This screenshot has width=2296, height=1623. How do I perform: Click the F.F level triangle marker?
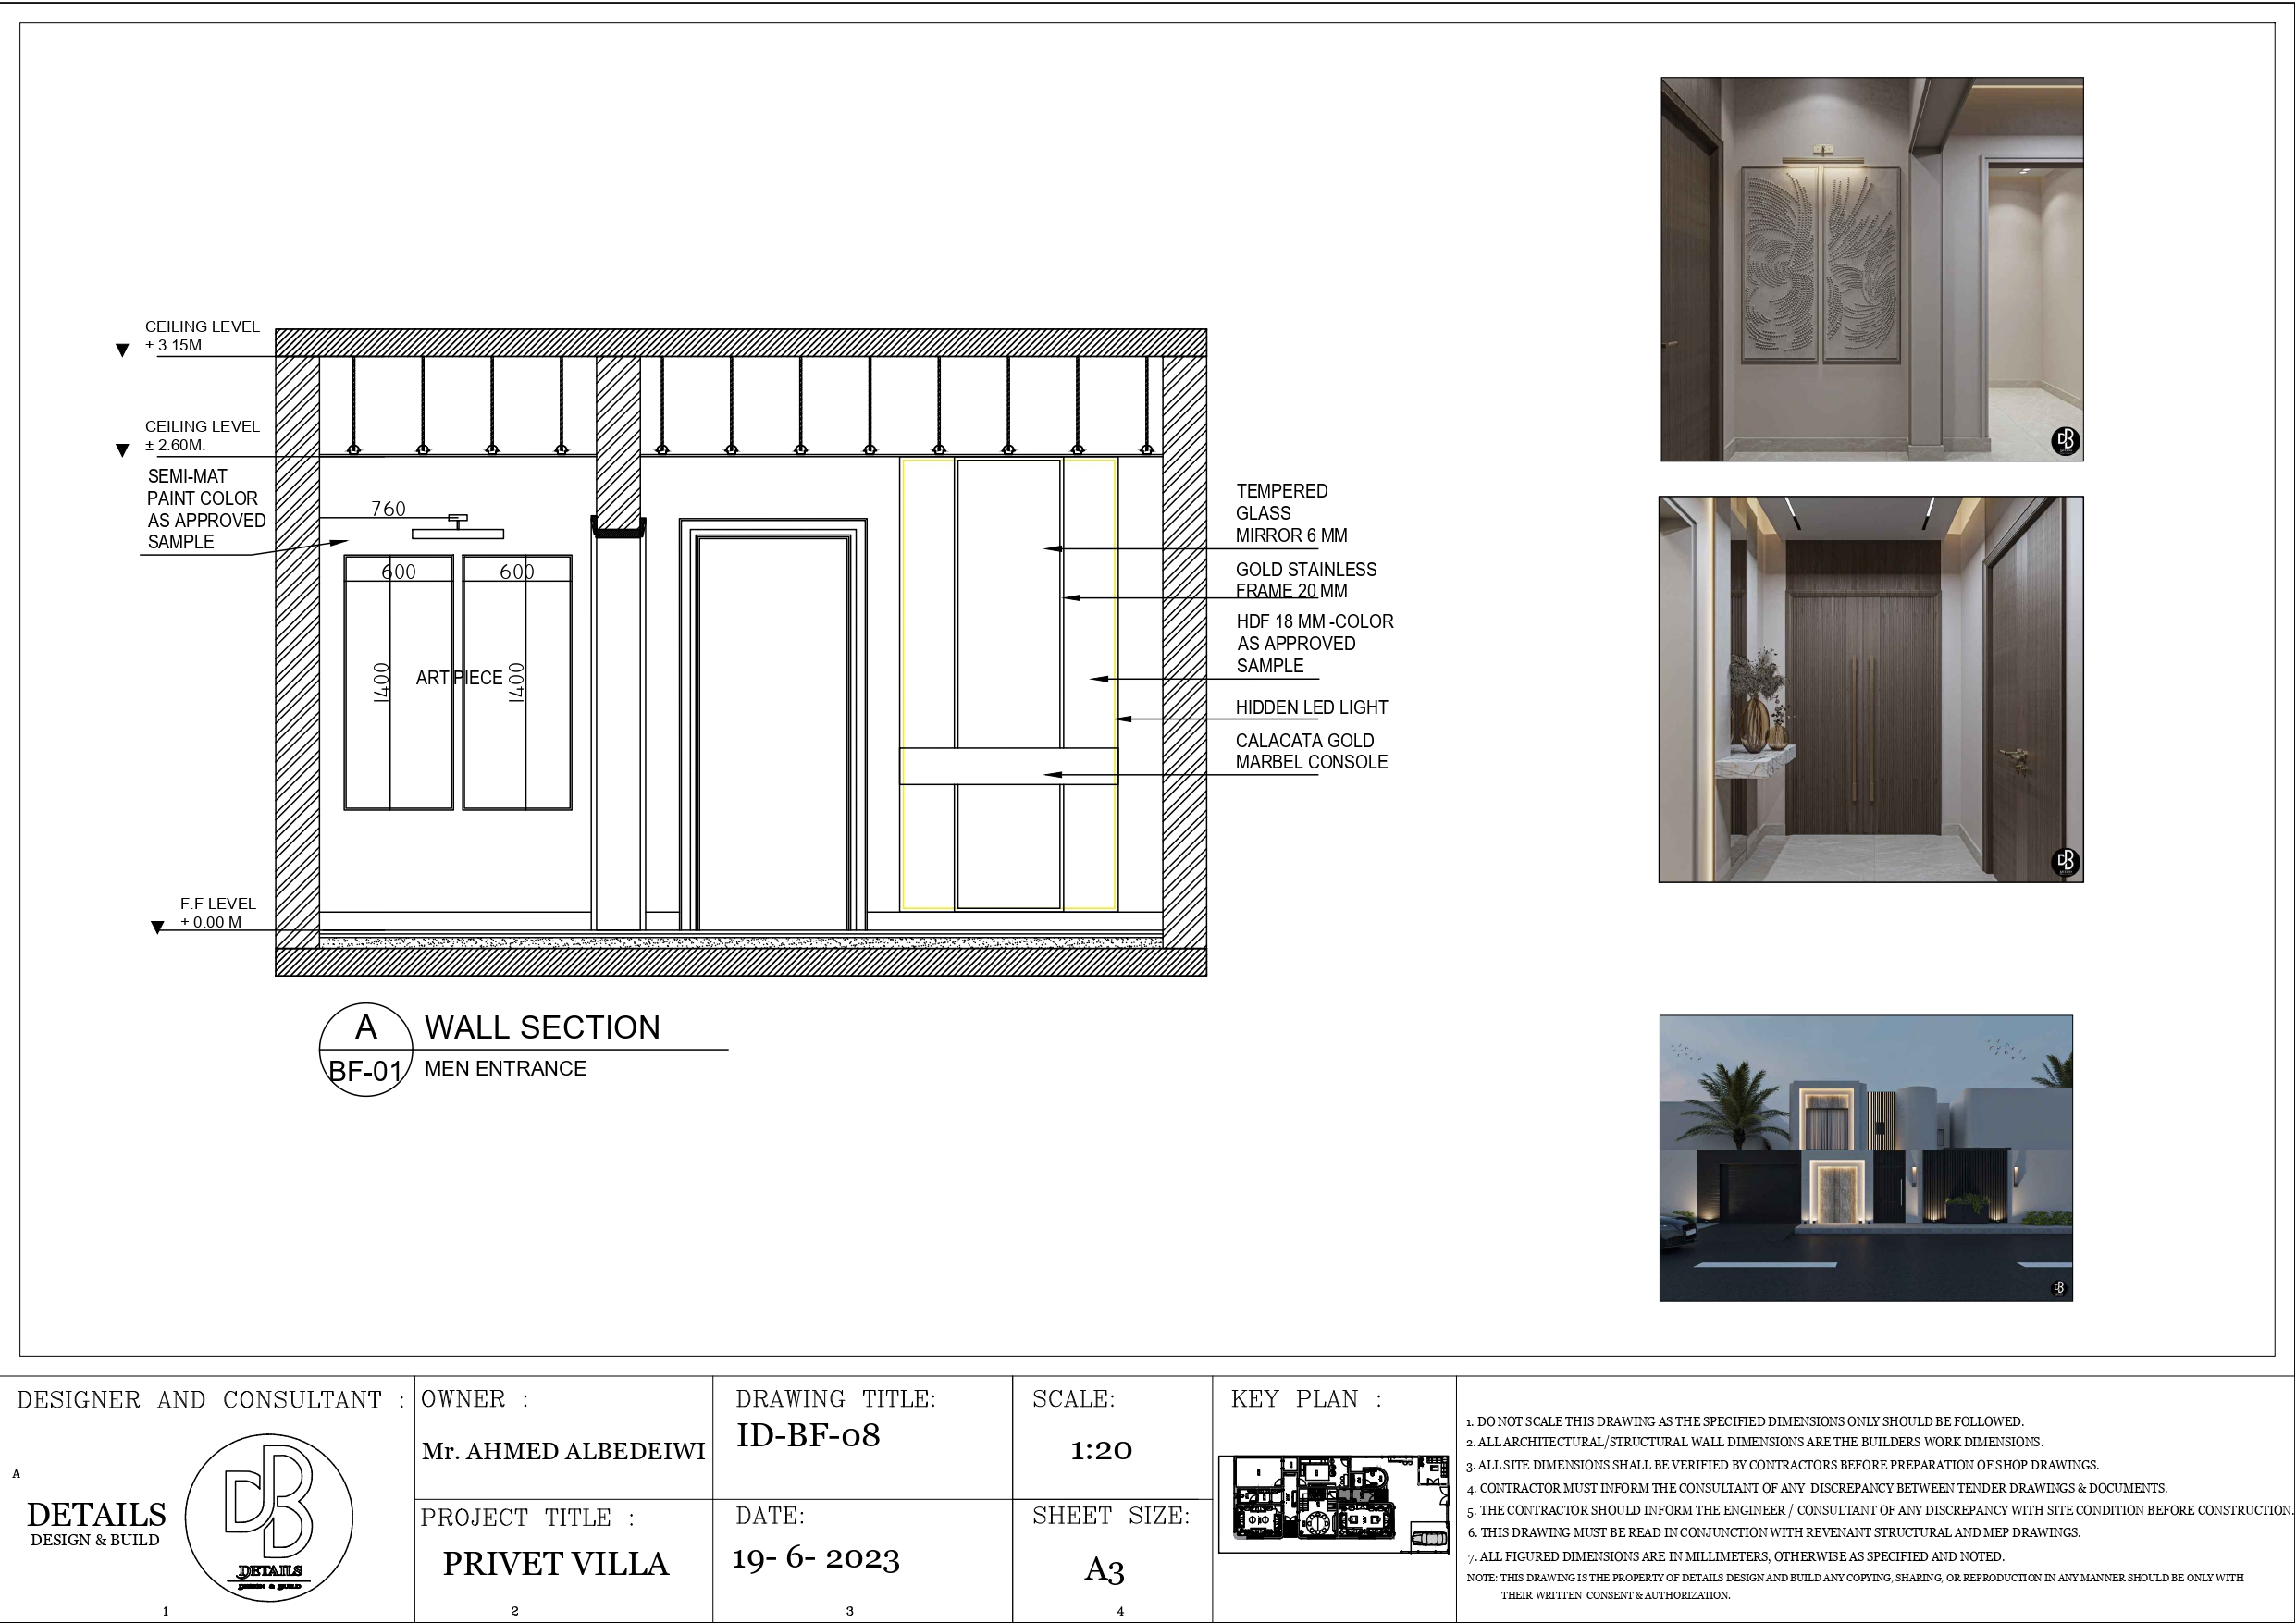157,928
